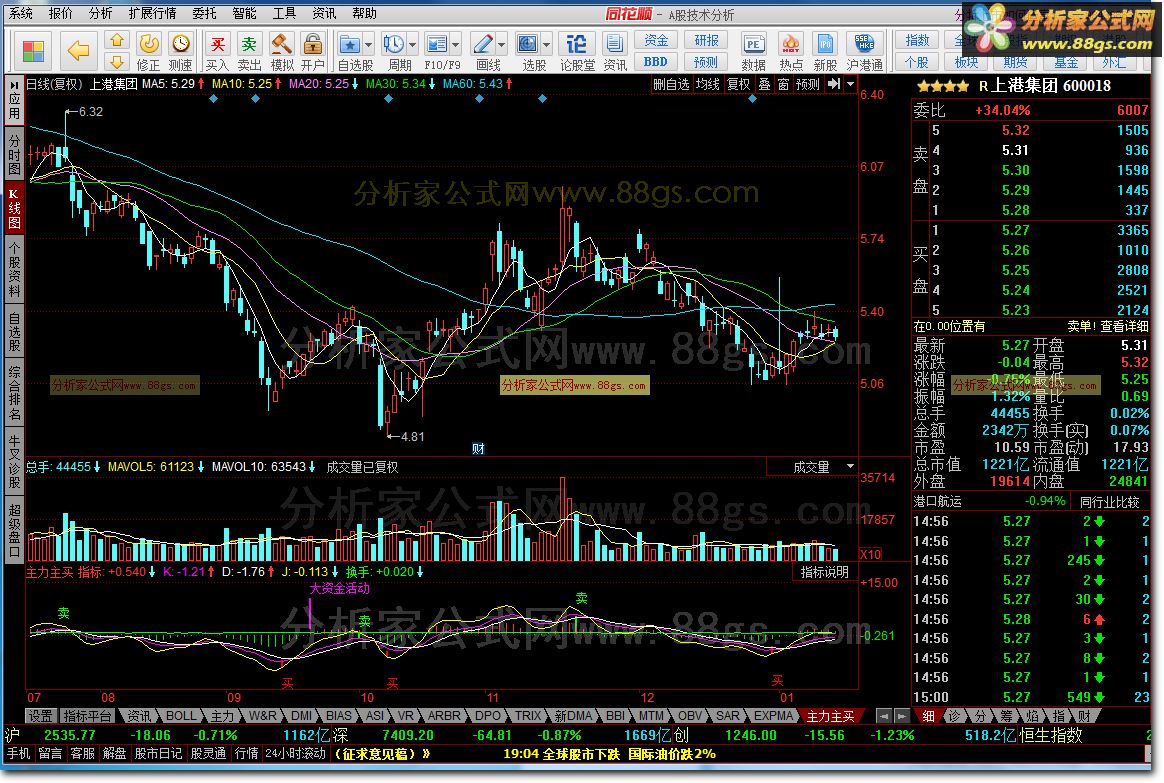Click the 卖出 sell icon
The width and height of the screenshot is (1164, 783).
[249, 51]
